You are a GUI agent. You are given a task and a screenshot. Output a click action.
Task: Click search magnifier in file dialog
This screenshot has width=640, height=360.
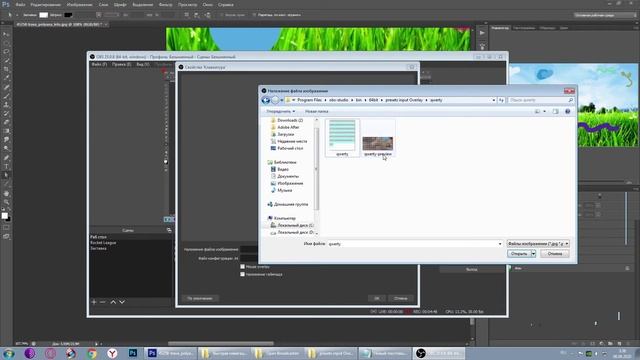pyautogui.click(x=571, y=100)
